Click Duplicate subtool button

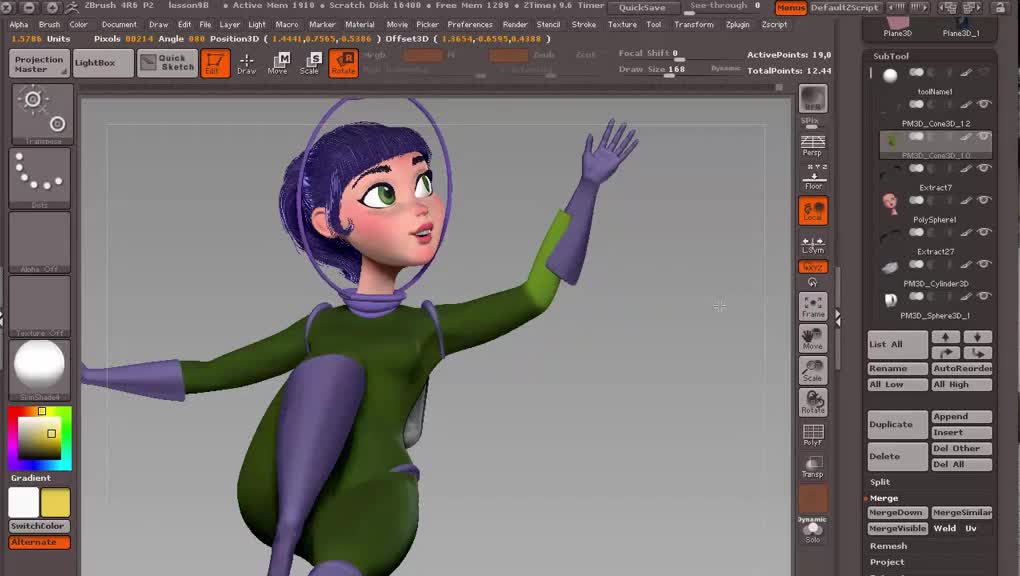pos(898,424)
